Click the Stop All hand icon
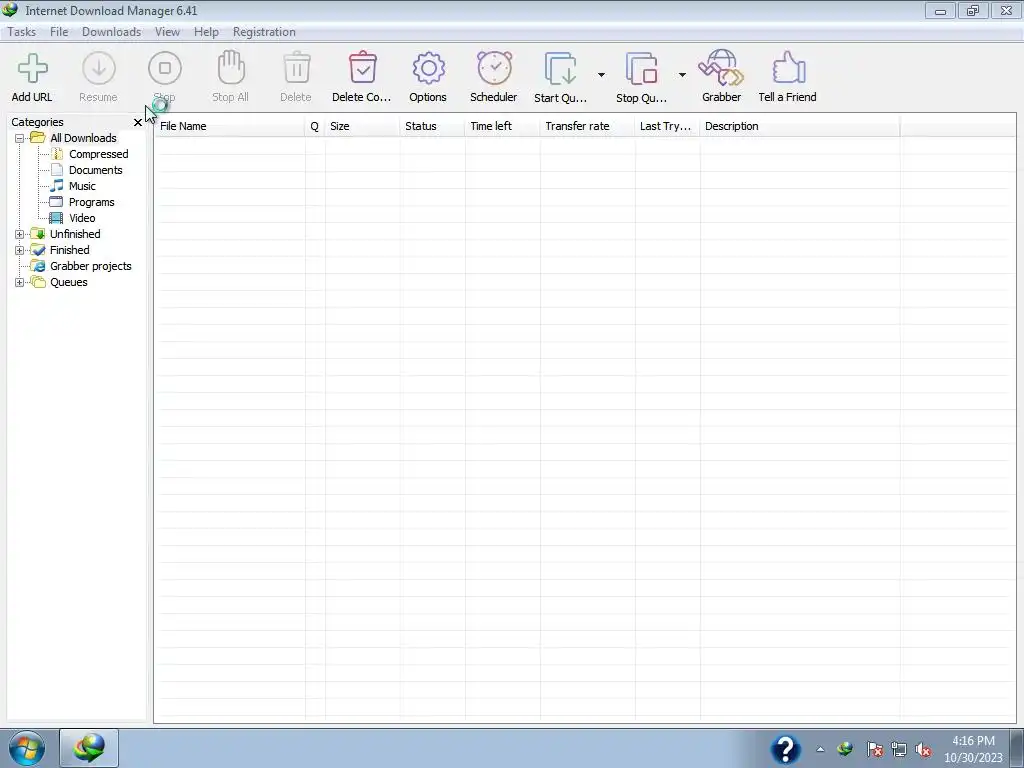 click(x=231, y=67)
